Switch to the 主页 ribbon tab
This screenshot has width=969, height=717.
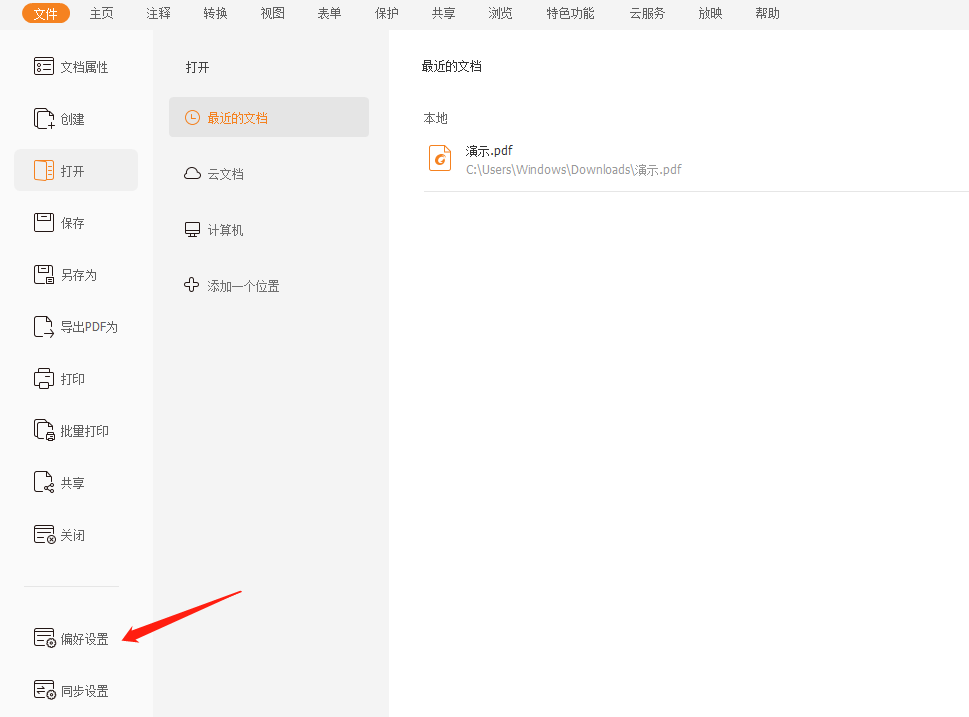101,13
